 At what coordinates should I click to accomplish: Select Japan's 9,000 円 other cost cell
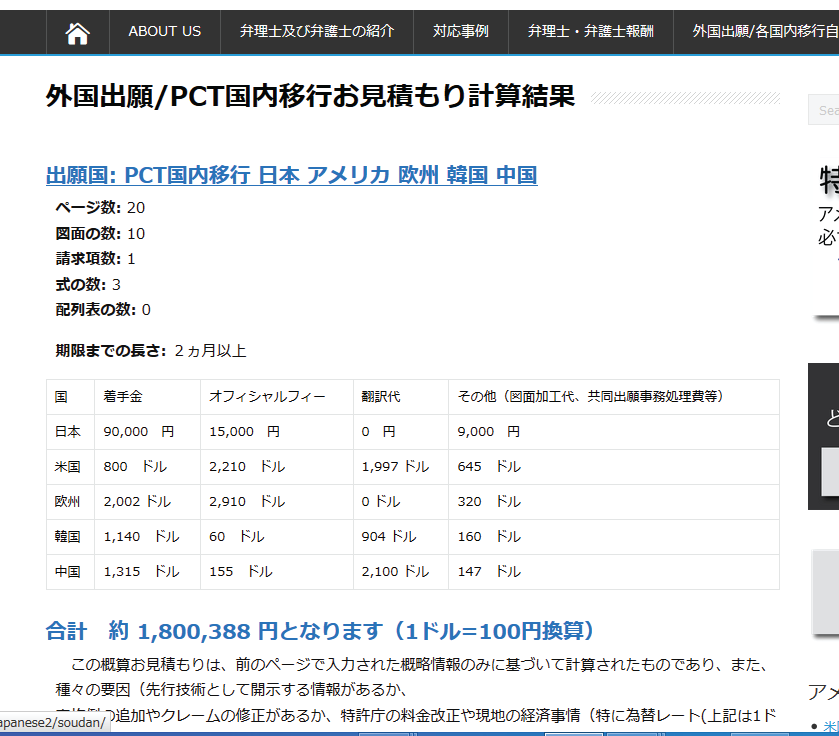click(x=614, y=432)
